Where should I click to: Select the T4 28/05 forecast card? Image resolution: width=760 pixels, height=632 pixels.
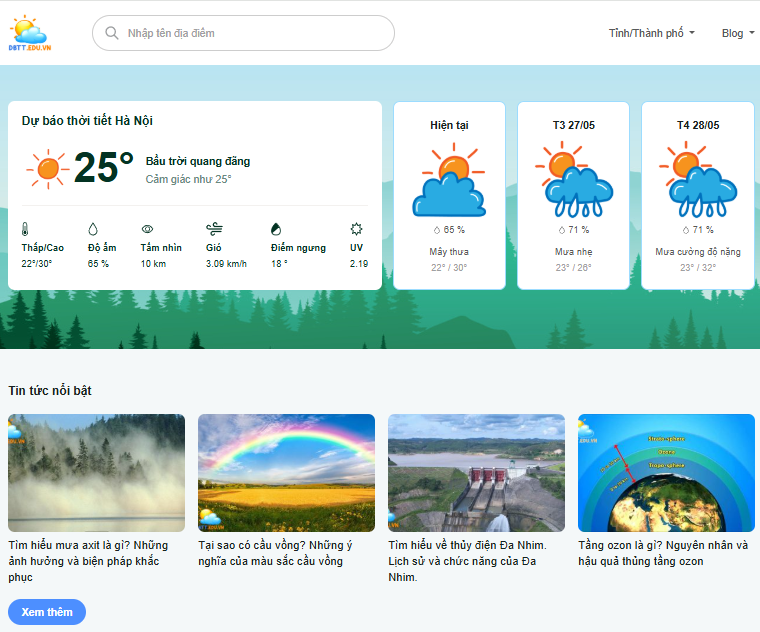(x=697, y=195)
